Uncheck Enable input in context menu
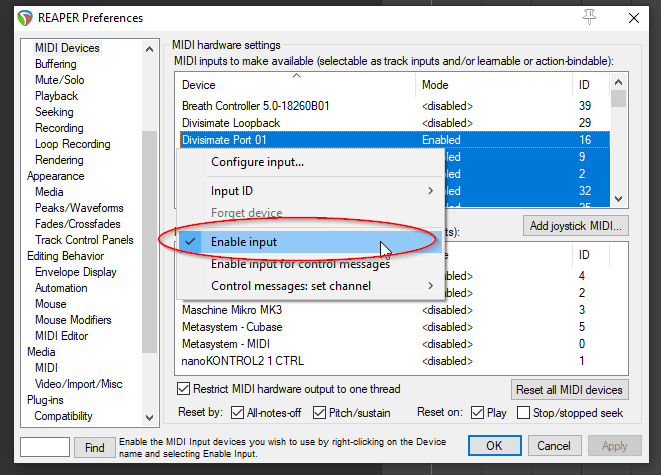661x475 pixels. (x=310, y=242)
